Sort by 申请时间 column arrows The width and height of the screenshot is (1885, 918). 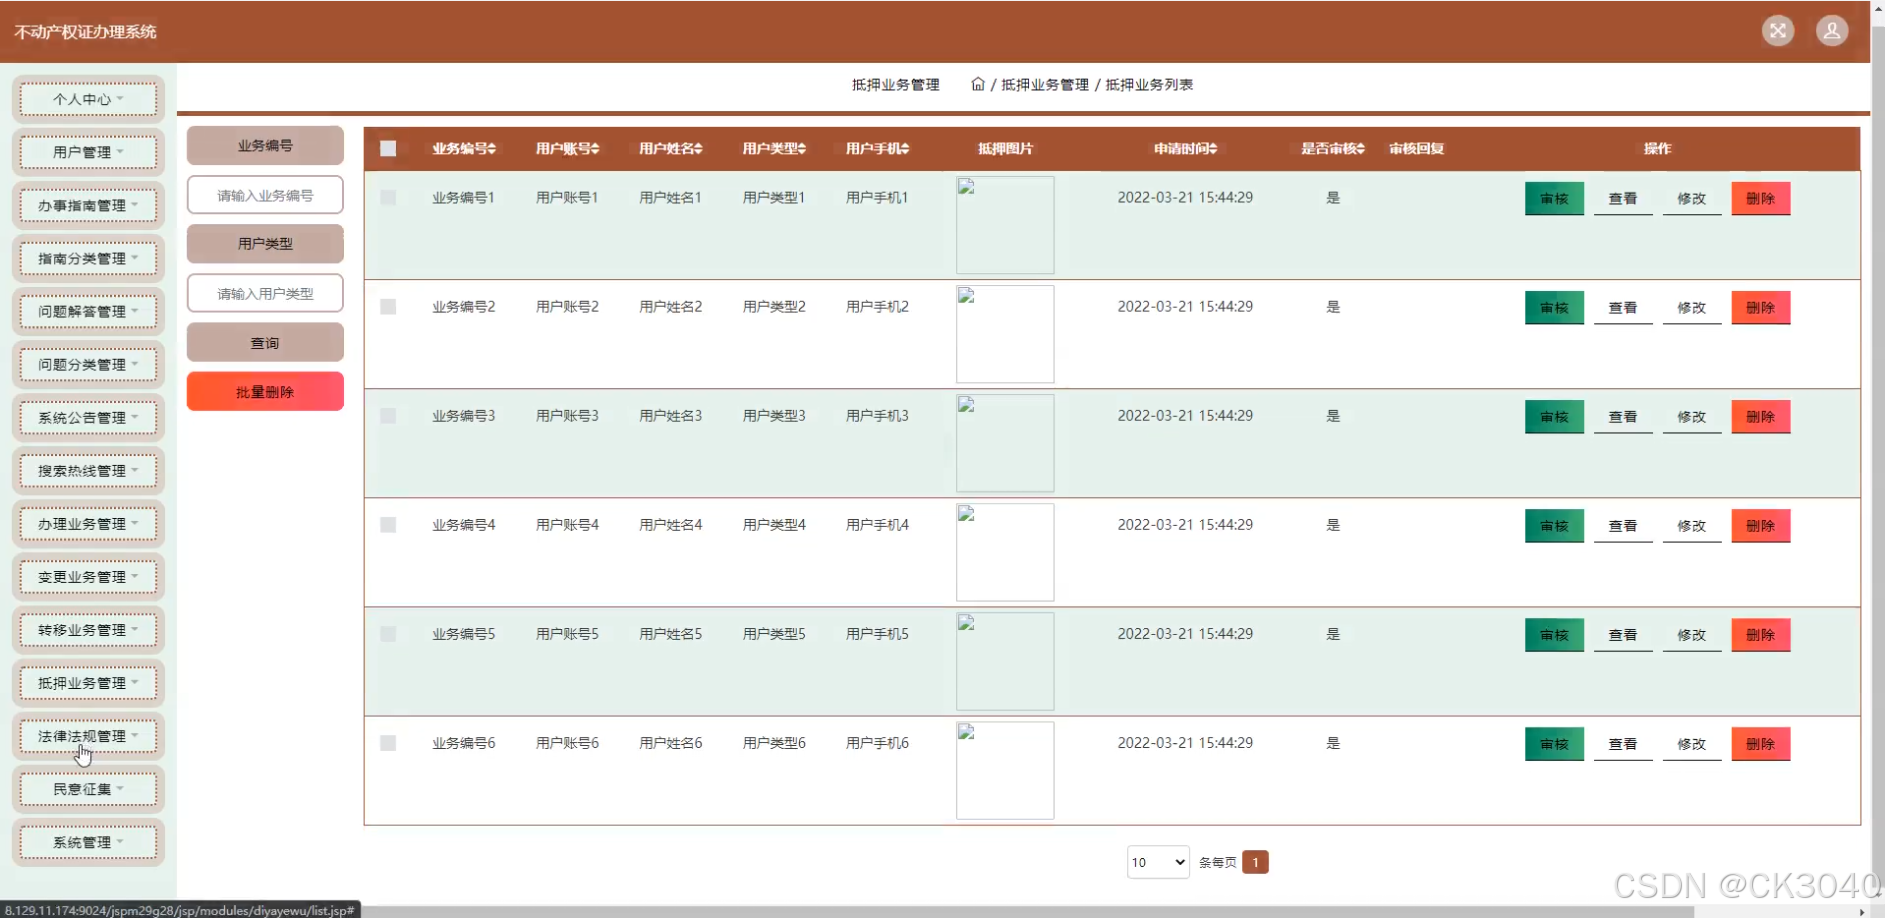(x=1213, y=149)
